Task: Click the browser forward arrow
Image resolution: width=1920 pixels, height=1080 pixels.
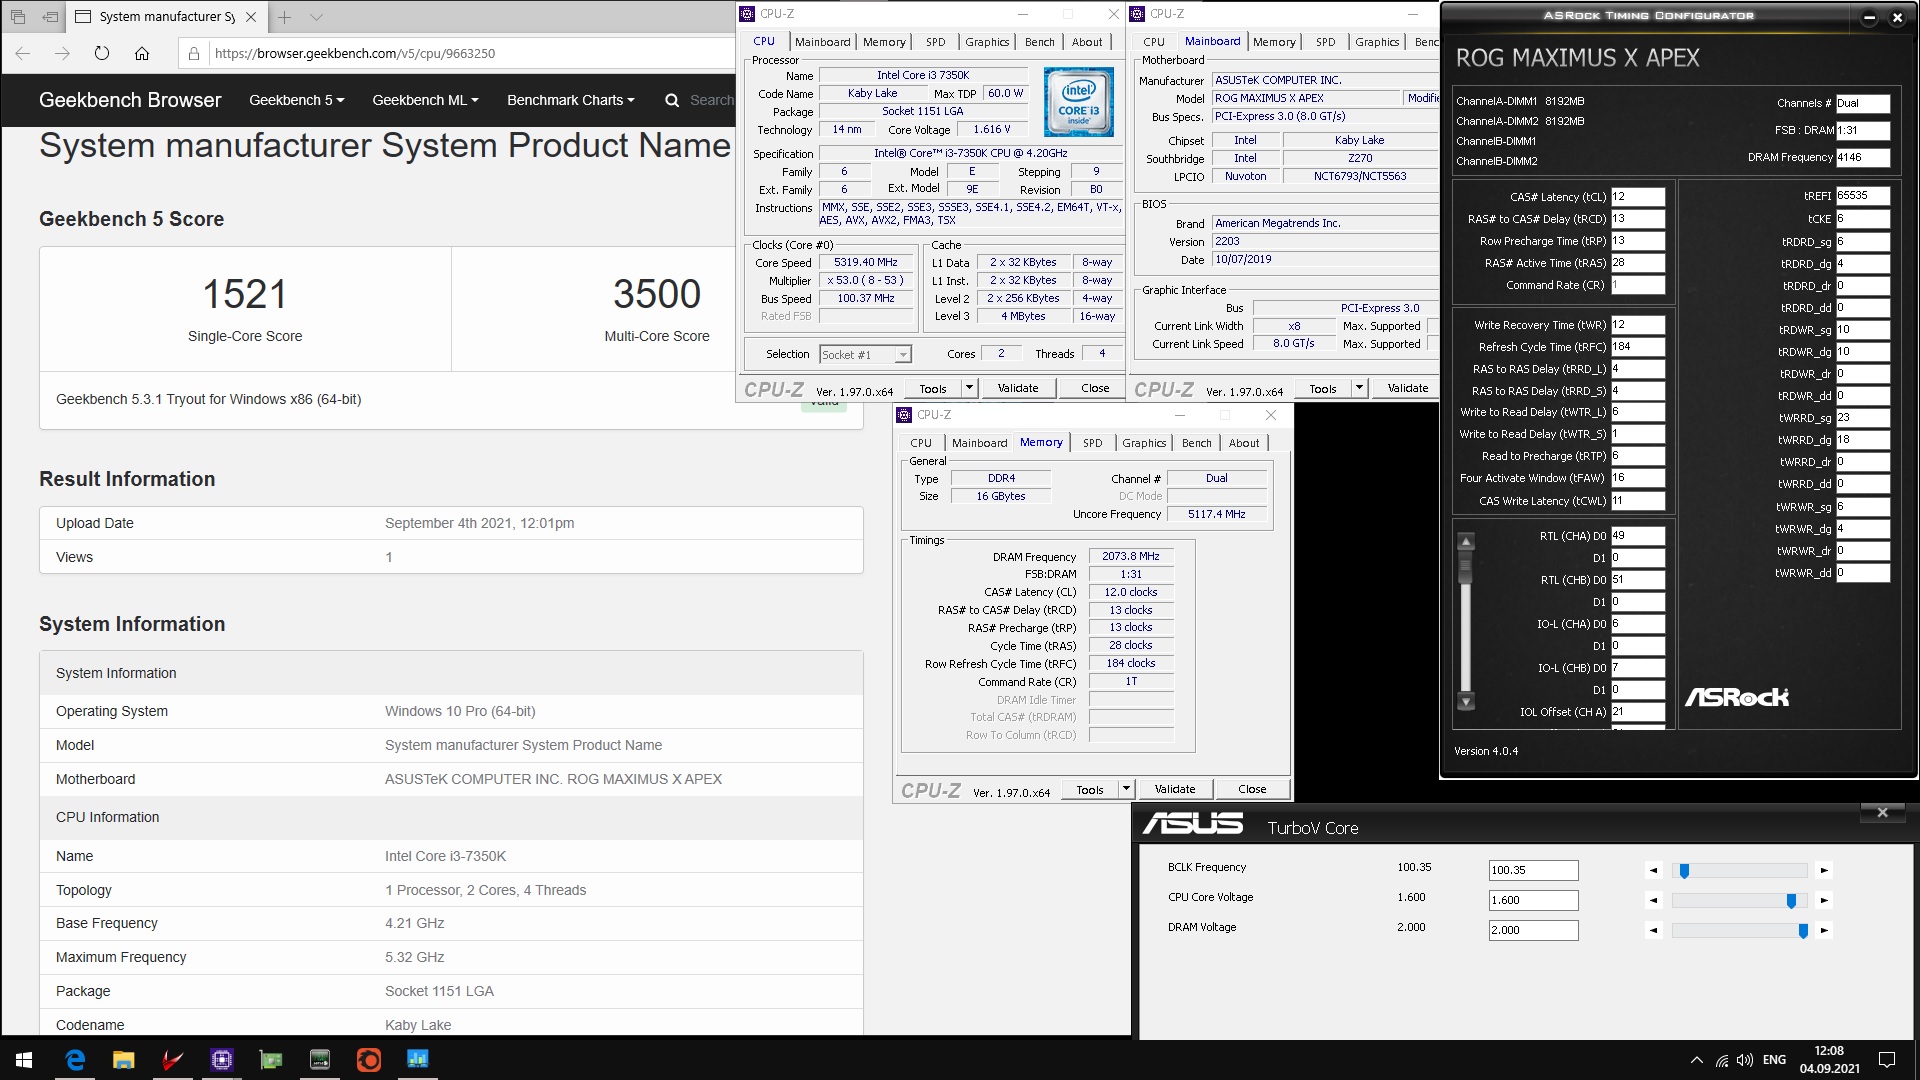Action: [62, 53]
